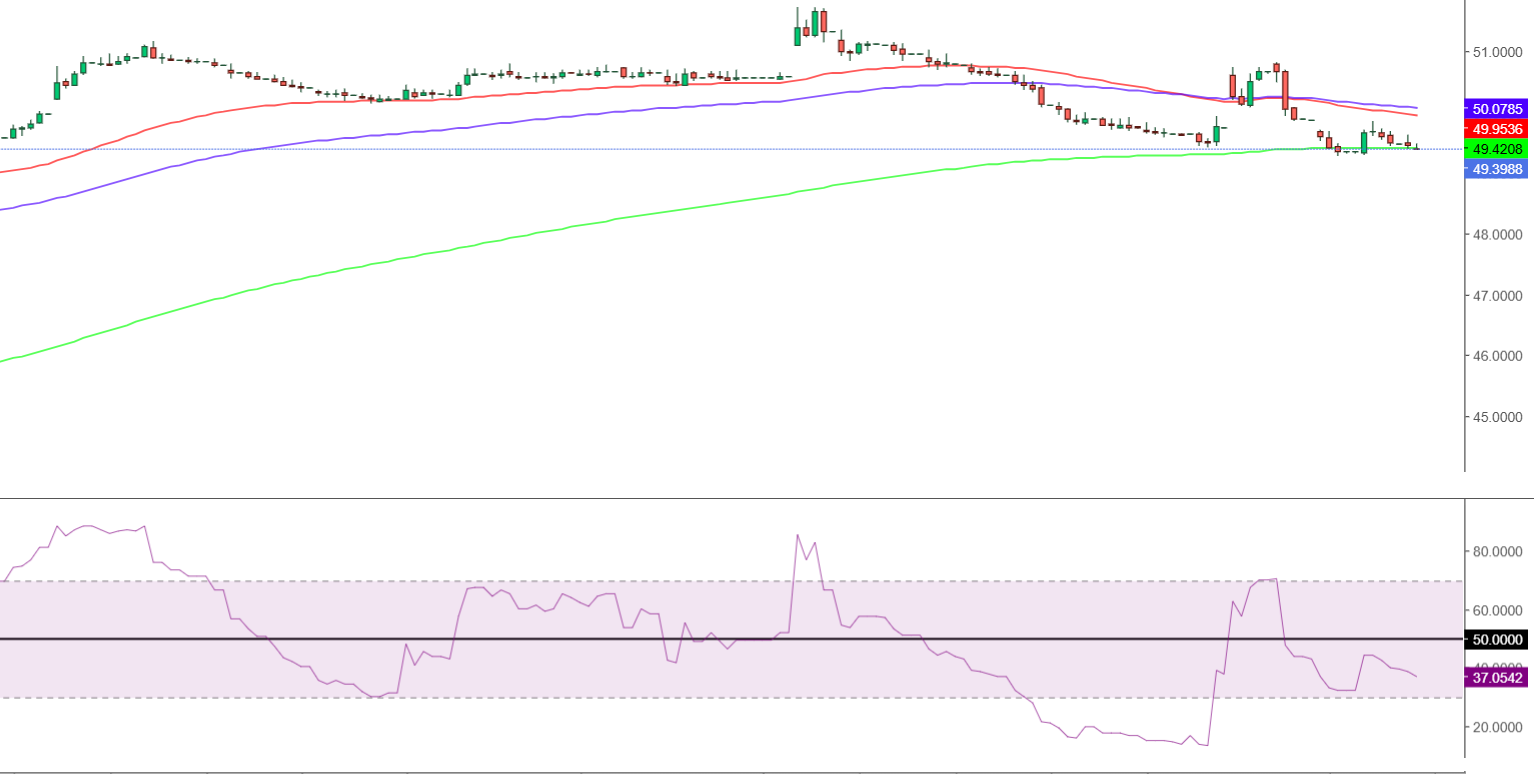Click the RSI 50.0000 midline label
The image size is (1534, 774).
1497,639
